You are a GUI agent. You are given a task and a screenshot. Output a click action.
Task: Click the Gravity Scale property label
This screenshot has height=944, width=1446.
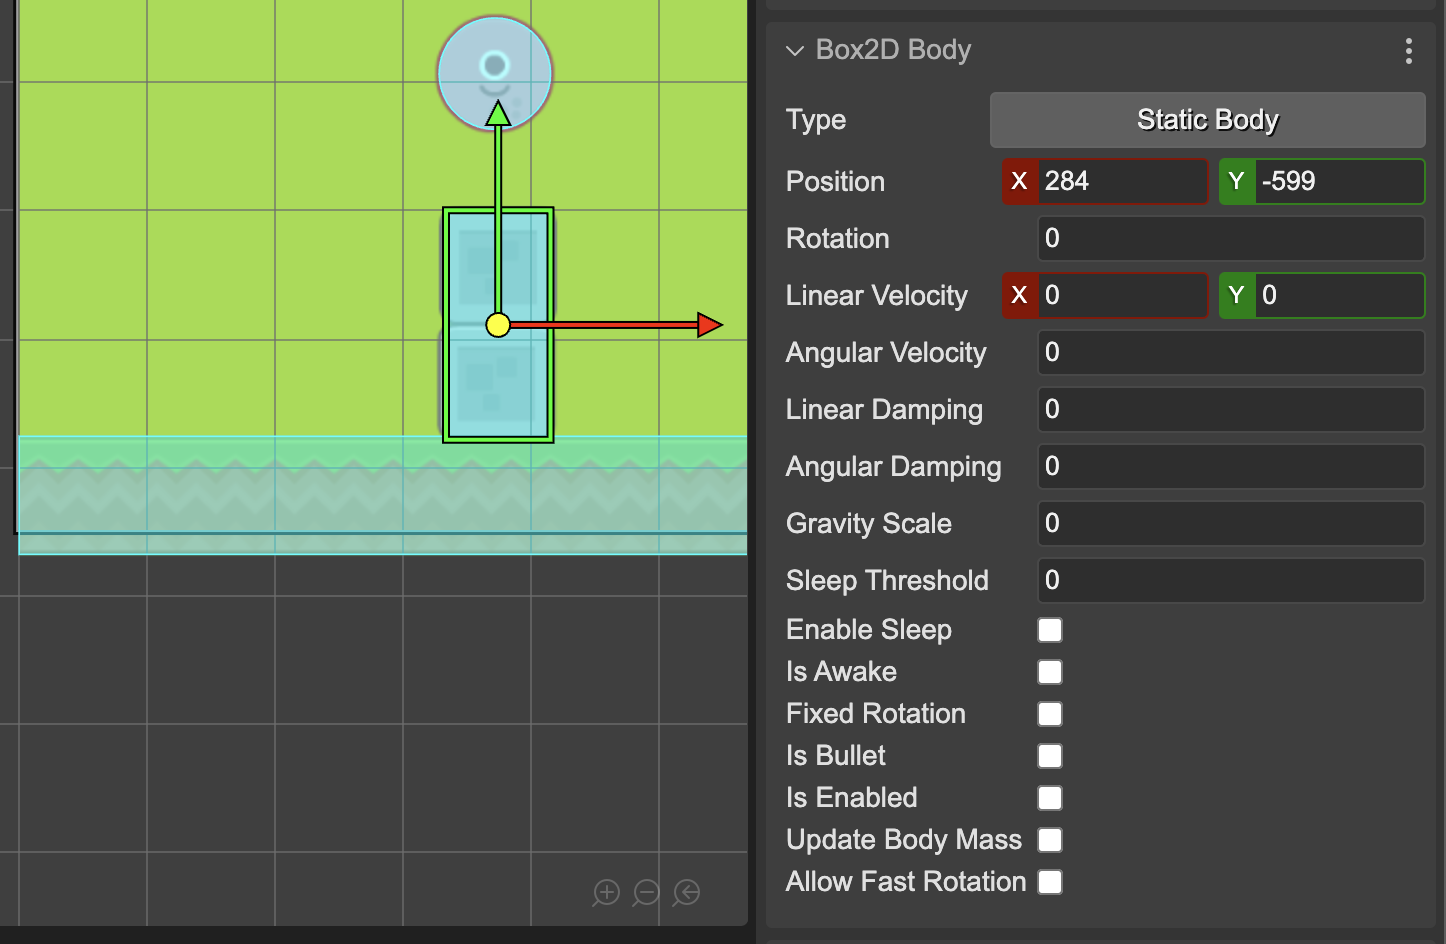coord(869,524)
